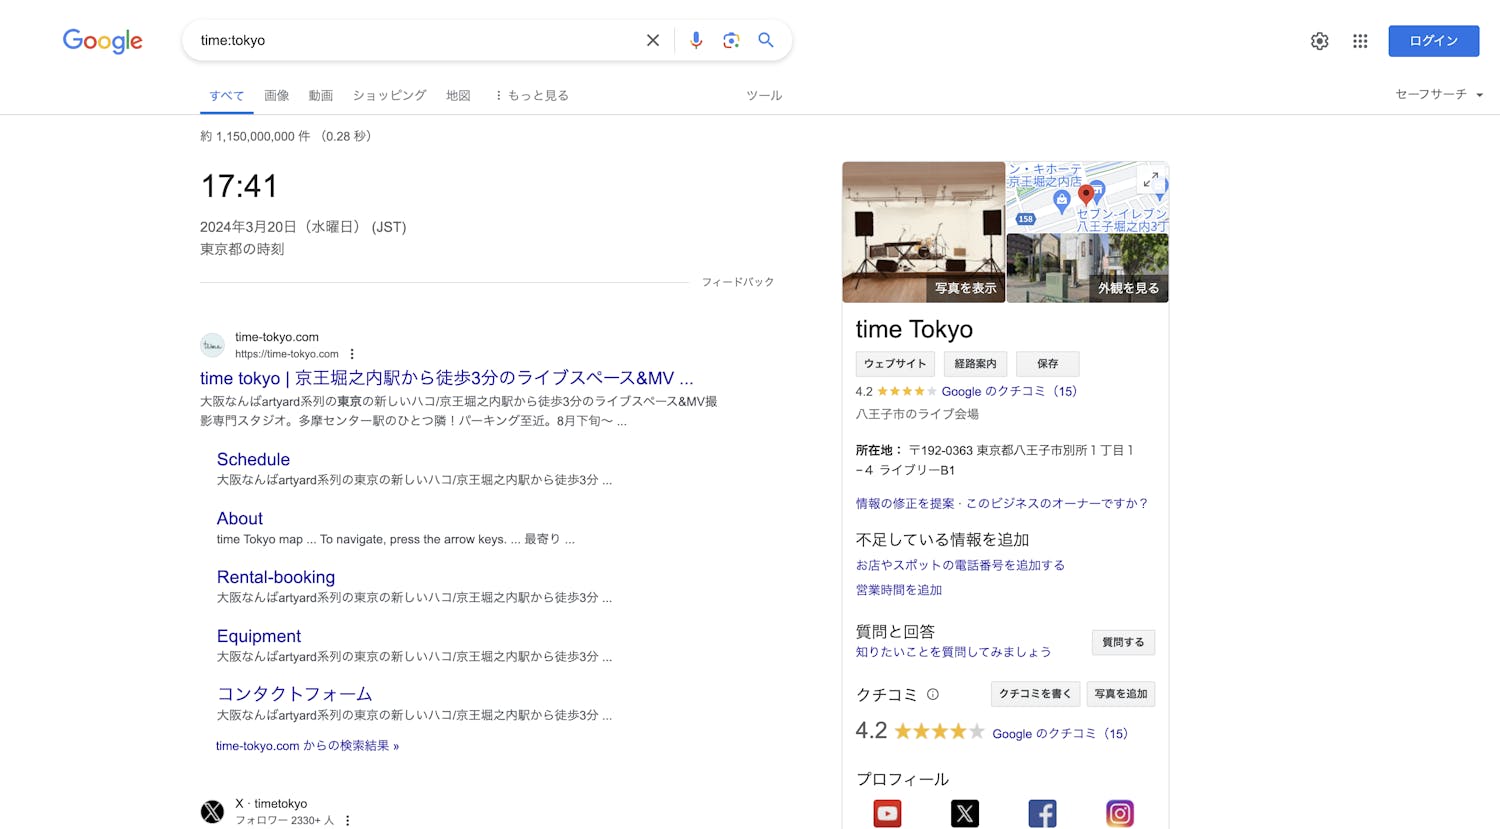Open the Instagram profile icon
Image resolution: width=1500 pixels, height=829 pixels.
coord(1120,813)
